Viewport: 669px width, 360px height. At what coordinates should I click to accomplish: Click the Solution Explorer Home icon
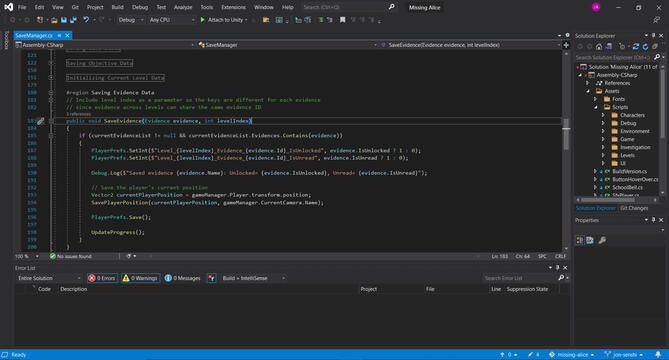599,46
